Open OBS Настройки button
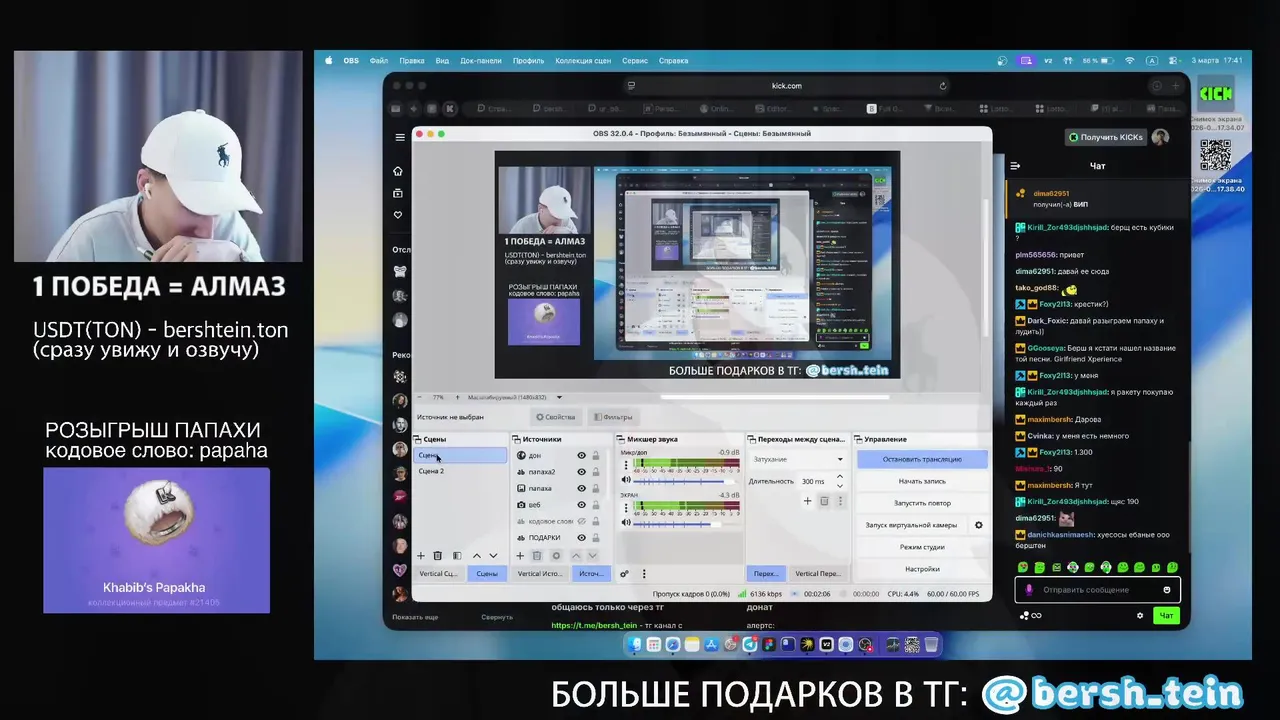This screenshot has height=720, width=1280. [x=922, y=569]
